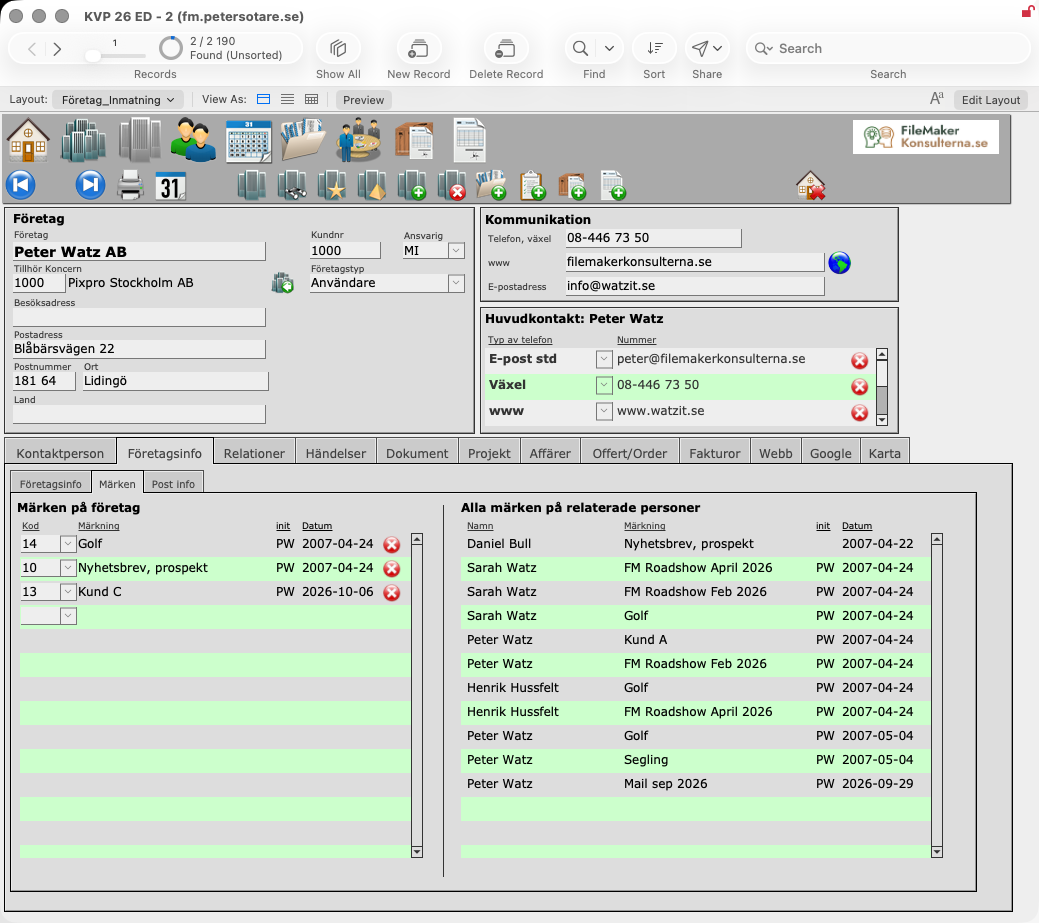
Task: Expand the Företagstyp Användare dropdown
Action: [x=456, y=283]
